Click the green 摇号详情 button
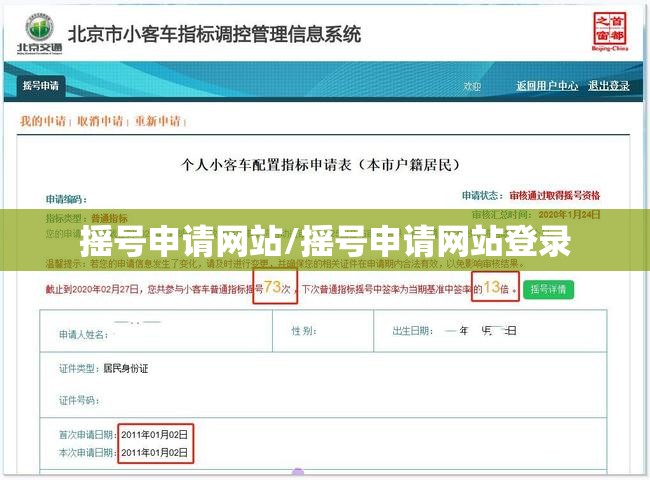 (x=548, y=289)
